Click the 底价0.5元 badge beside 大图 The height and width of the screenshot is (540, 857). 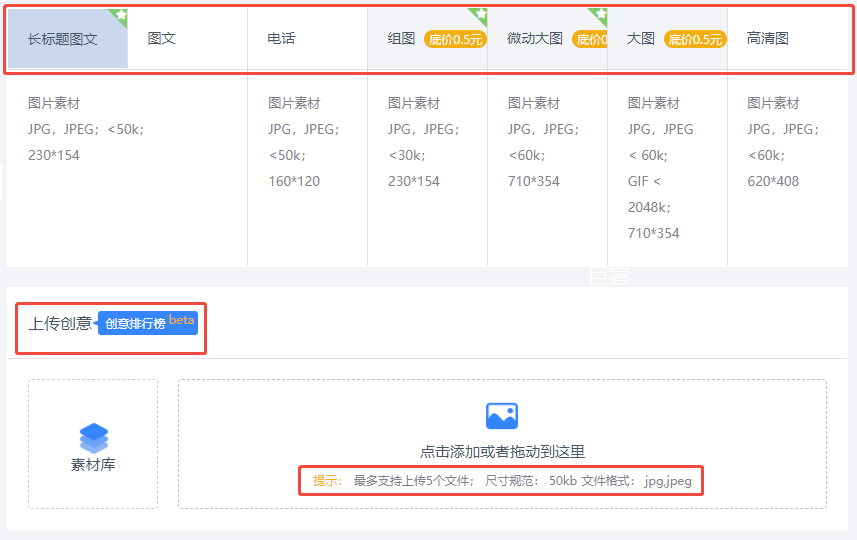[x=695, y=39]
